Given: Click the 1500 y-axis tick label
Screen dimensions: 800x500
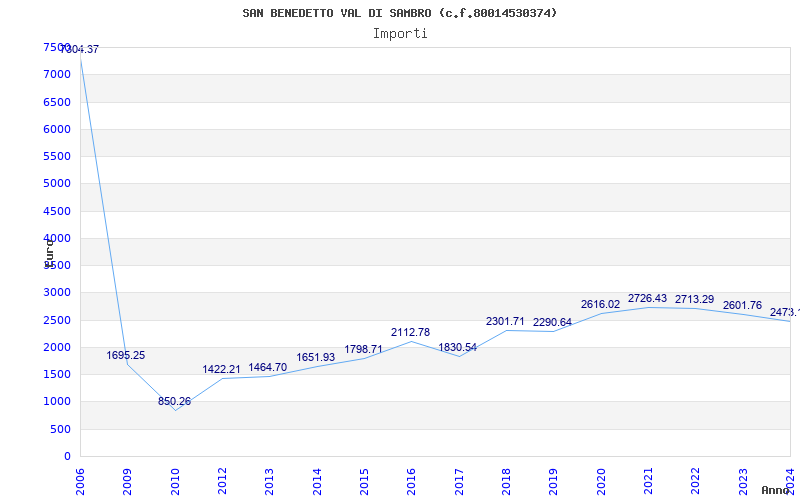Looking at the screenshot, I should click(57, 374).
